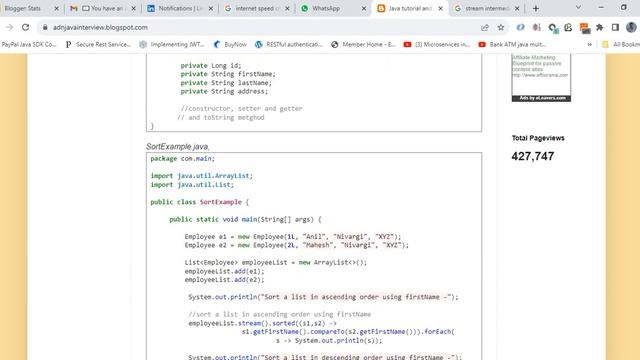View site information lock icon
Image resolution: width=640 pixels, height=360 pixels.
pos(45,27)
